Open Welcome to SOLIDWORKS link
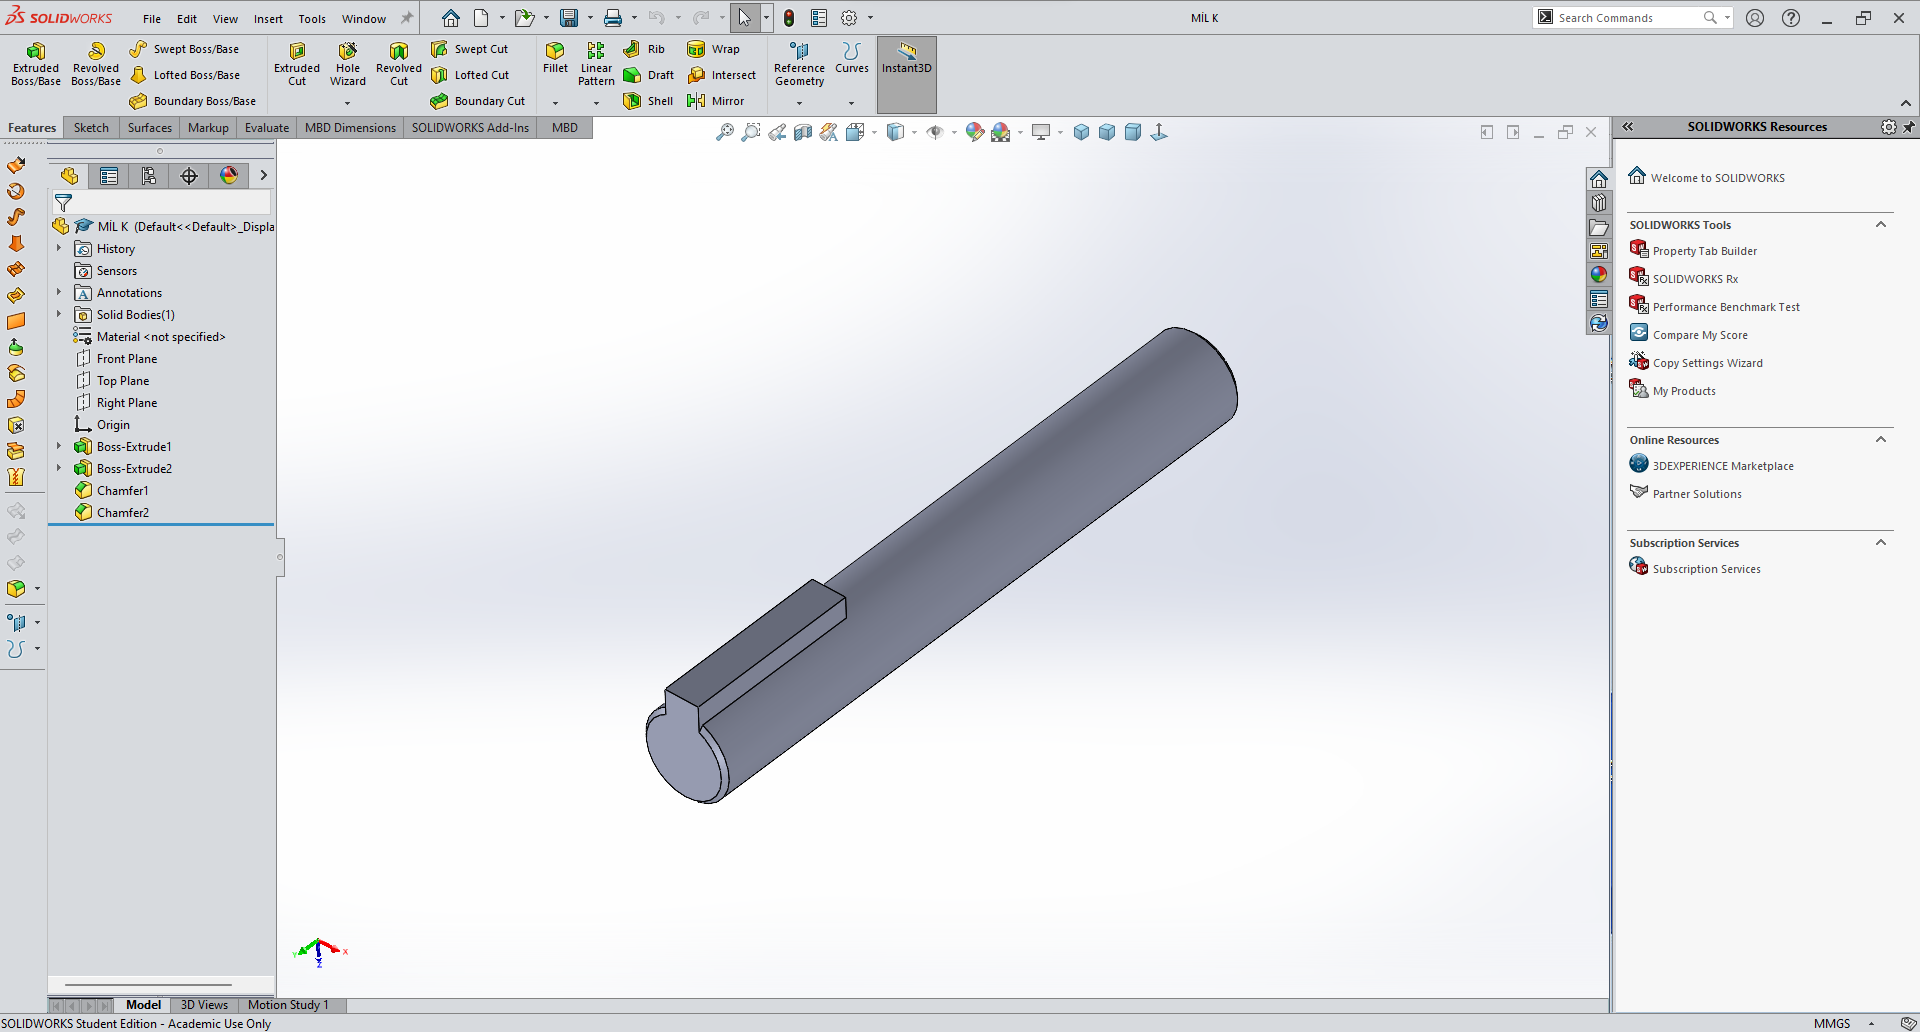Viewport: 1920px width, 1032px height. point(1717,178)
